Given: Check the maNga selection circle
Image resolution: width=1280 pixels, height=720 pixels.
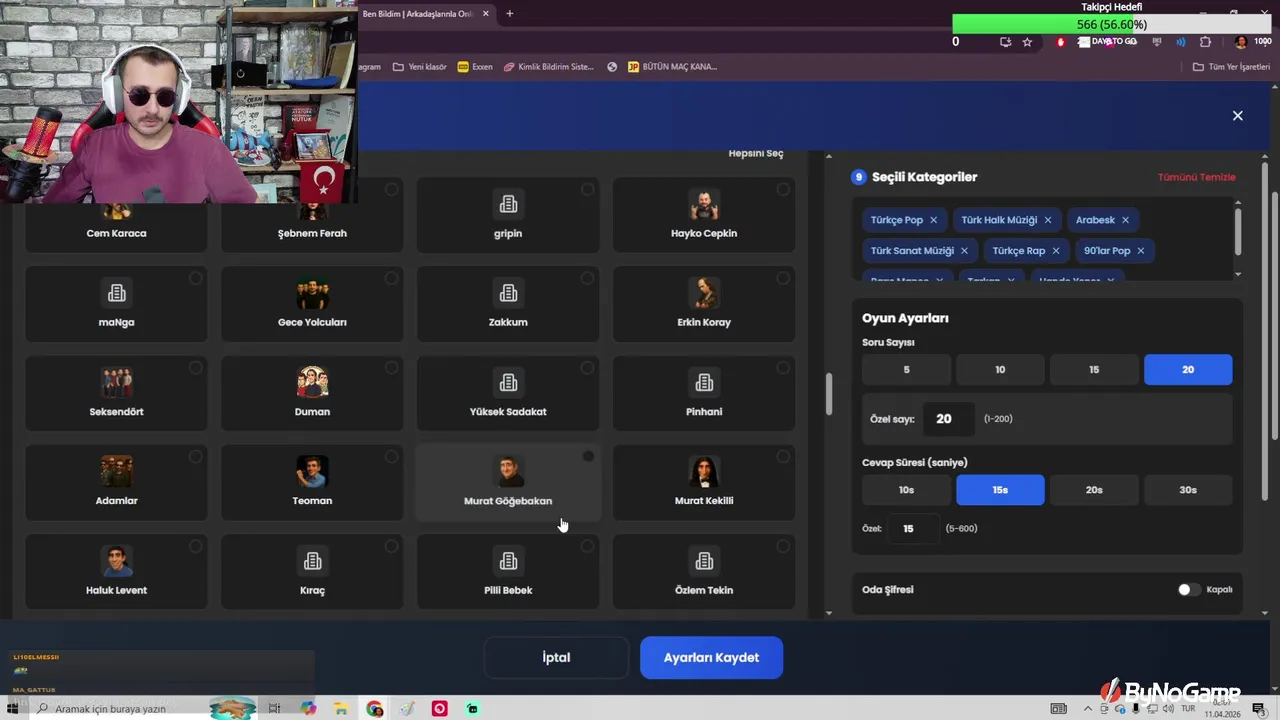Looking at the screenshot, I should tap(196, 278).
